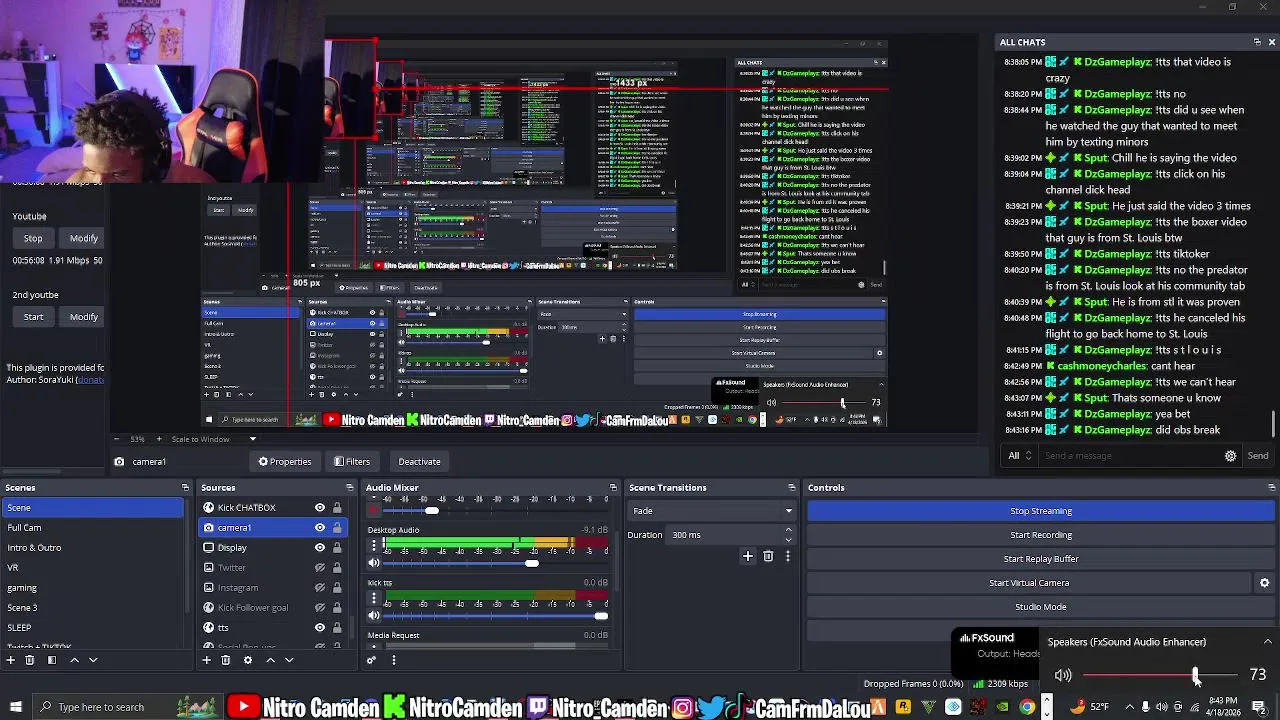Hide the tts source
Viewport: 1280px width, 720px height.
[x=320, y=628]
